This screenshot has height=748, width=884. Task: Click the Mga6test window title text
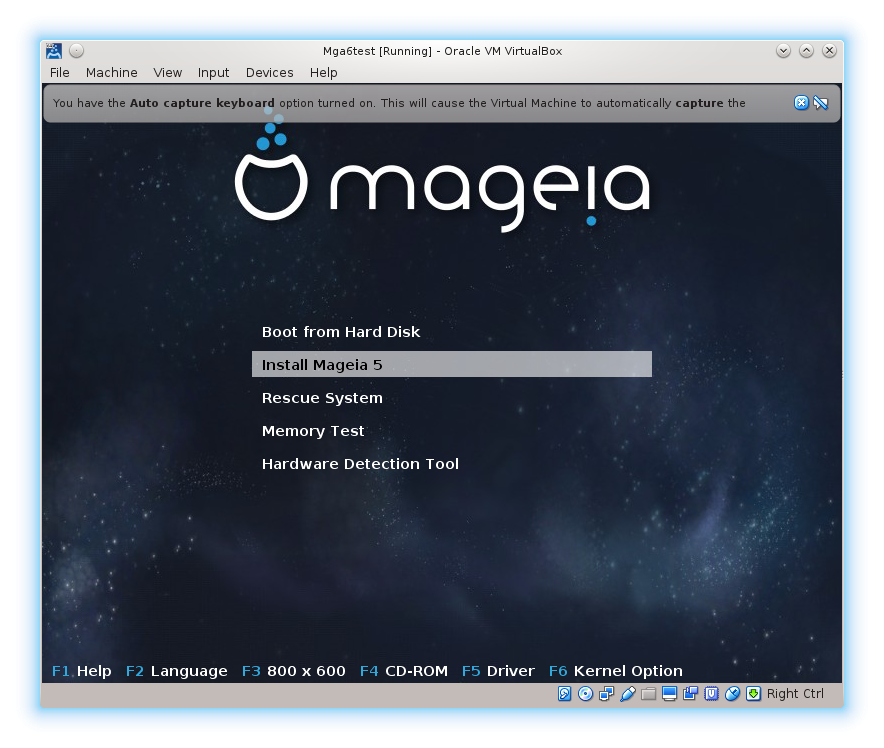pyautogui.click(x=442, y=51)
